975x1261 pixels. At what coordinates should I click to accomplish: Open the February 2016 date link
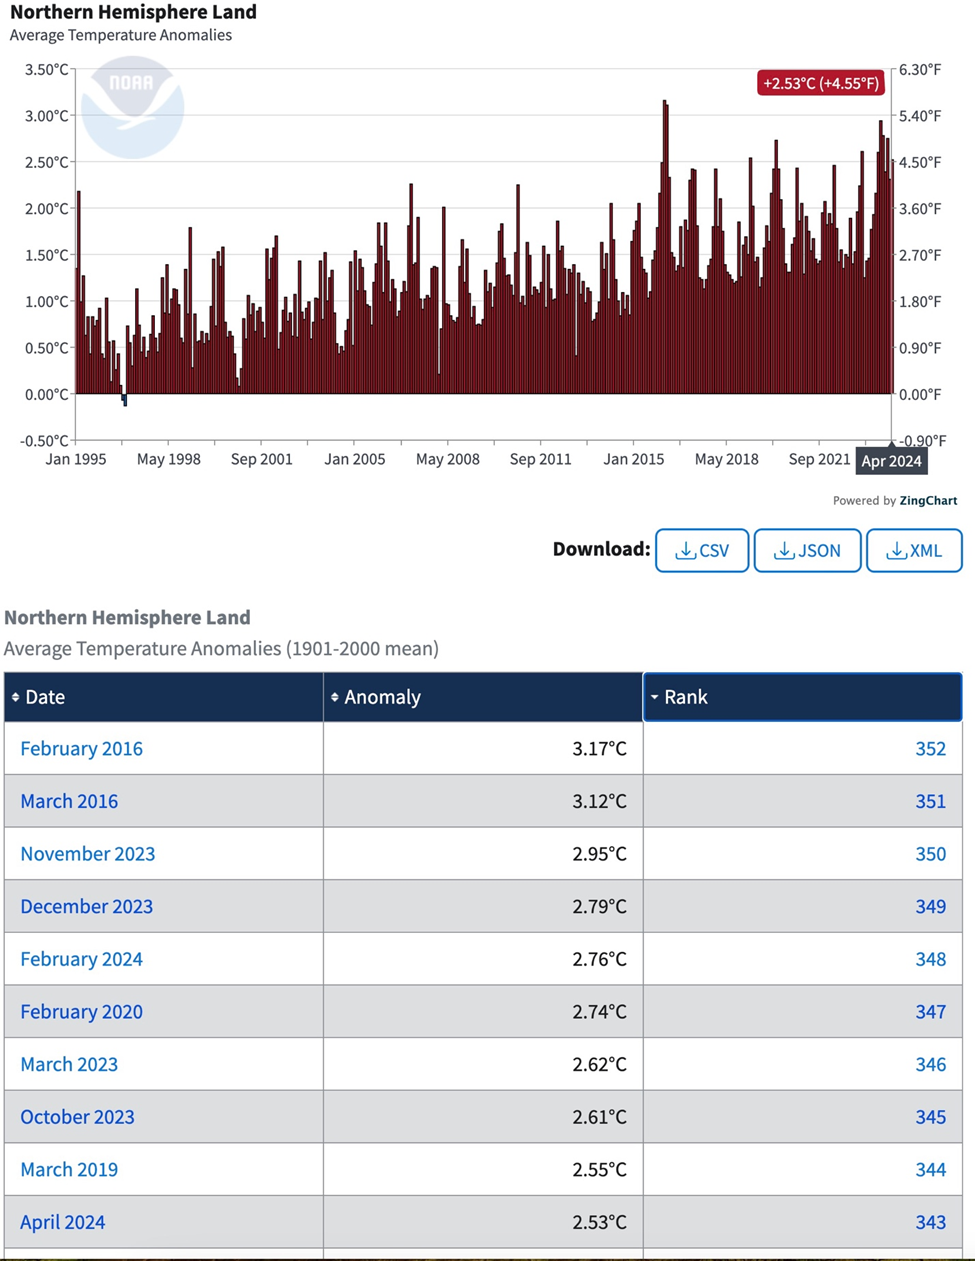(x=81, y=749)
